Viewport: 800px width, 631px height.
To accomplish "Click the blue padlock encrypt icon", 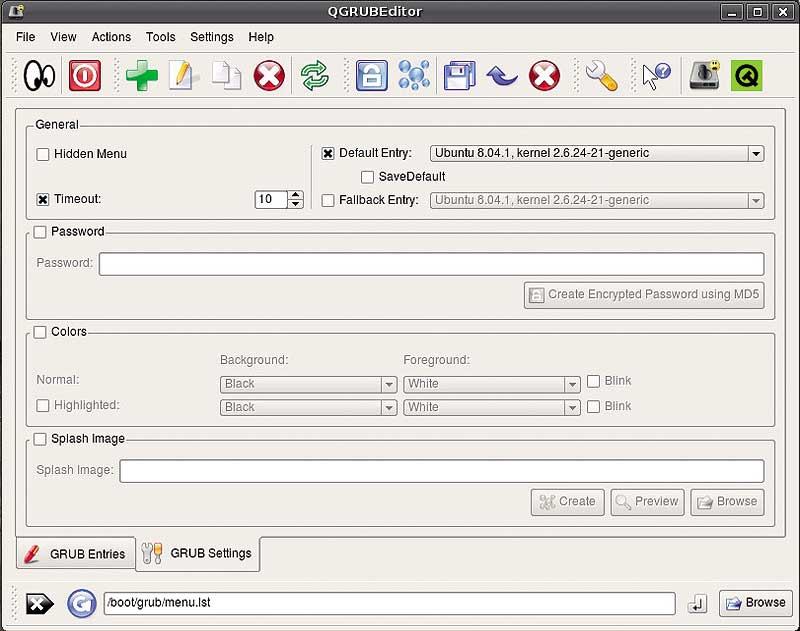I will [x=371, y=76].
